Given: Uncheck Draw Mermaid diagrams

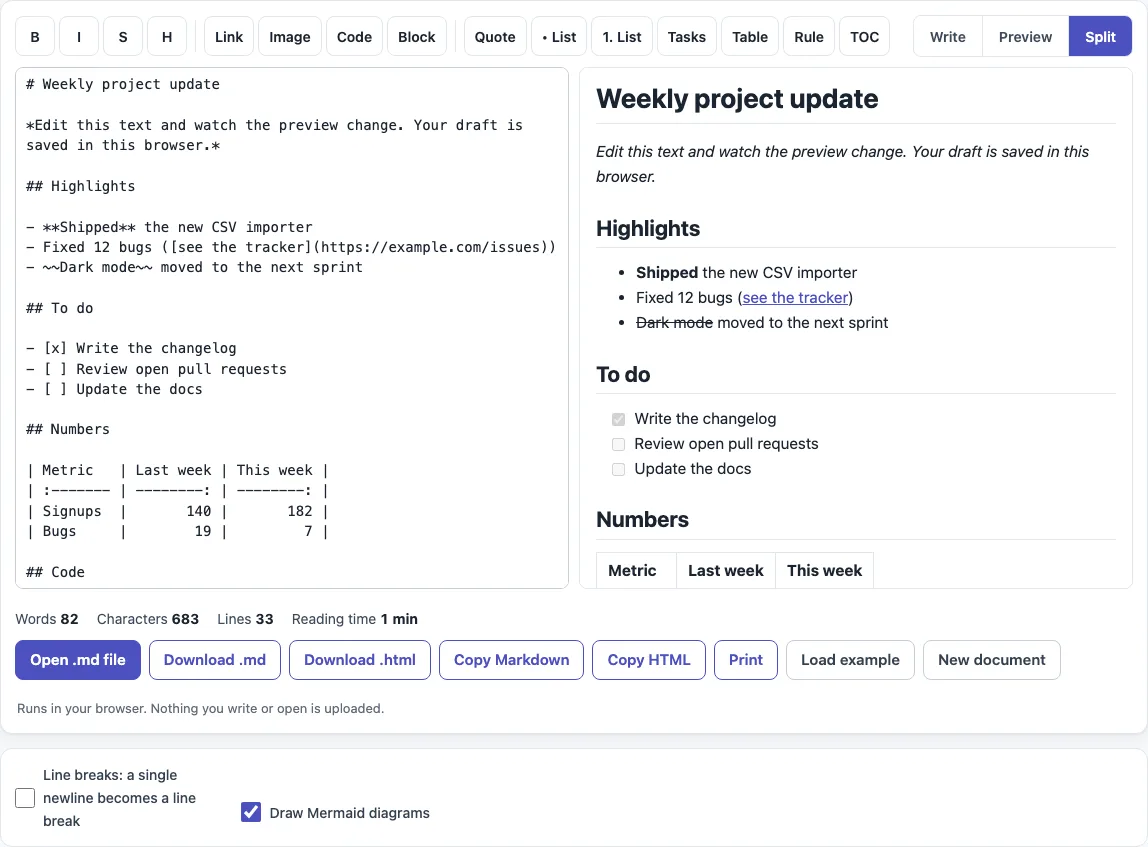Looking at the screenshot, I should point(251,812).
